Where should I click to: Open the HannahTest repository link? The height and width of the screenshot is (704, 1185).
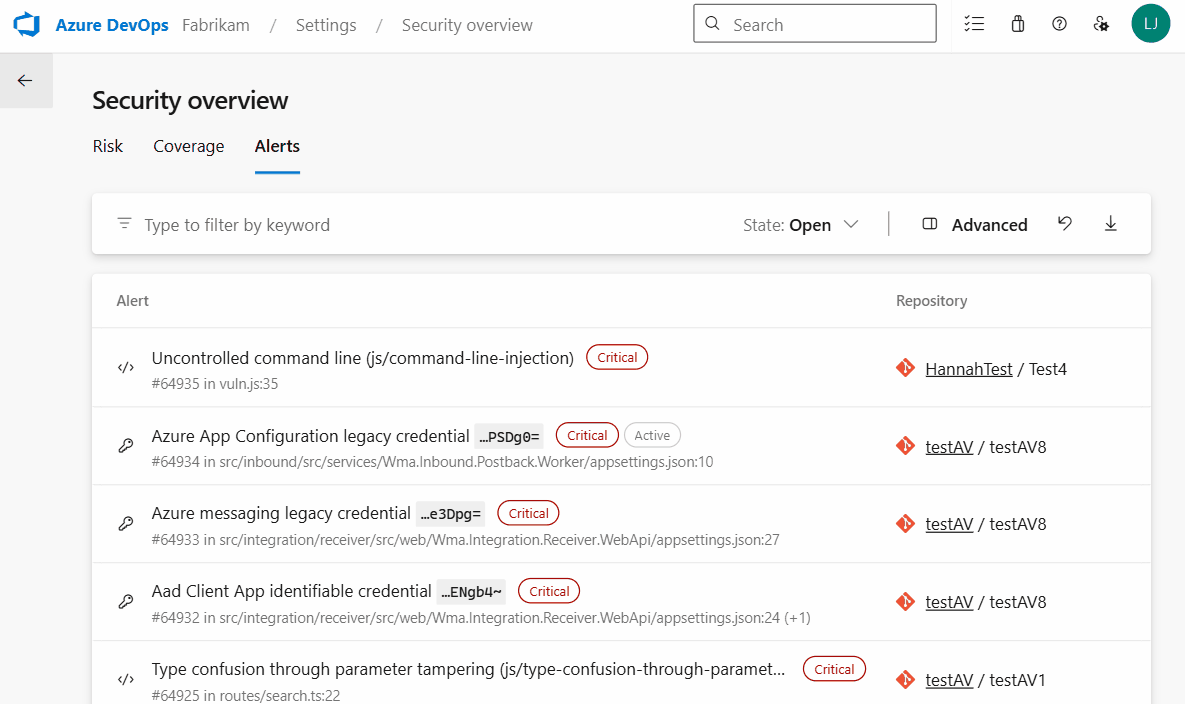[969, 368]
